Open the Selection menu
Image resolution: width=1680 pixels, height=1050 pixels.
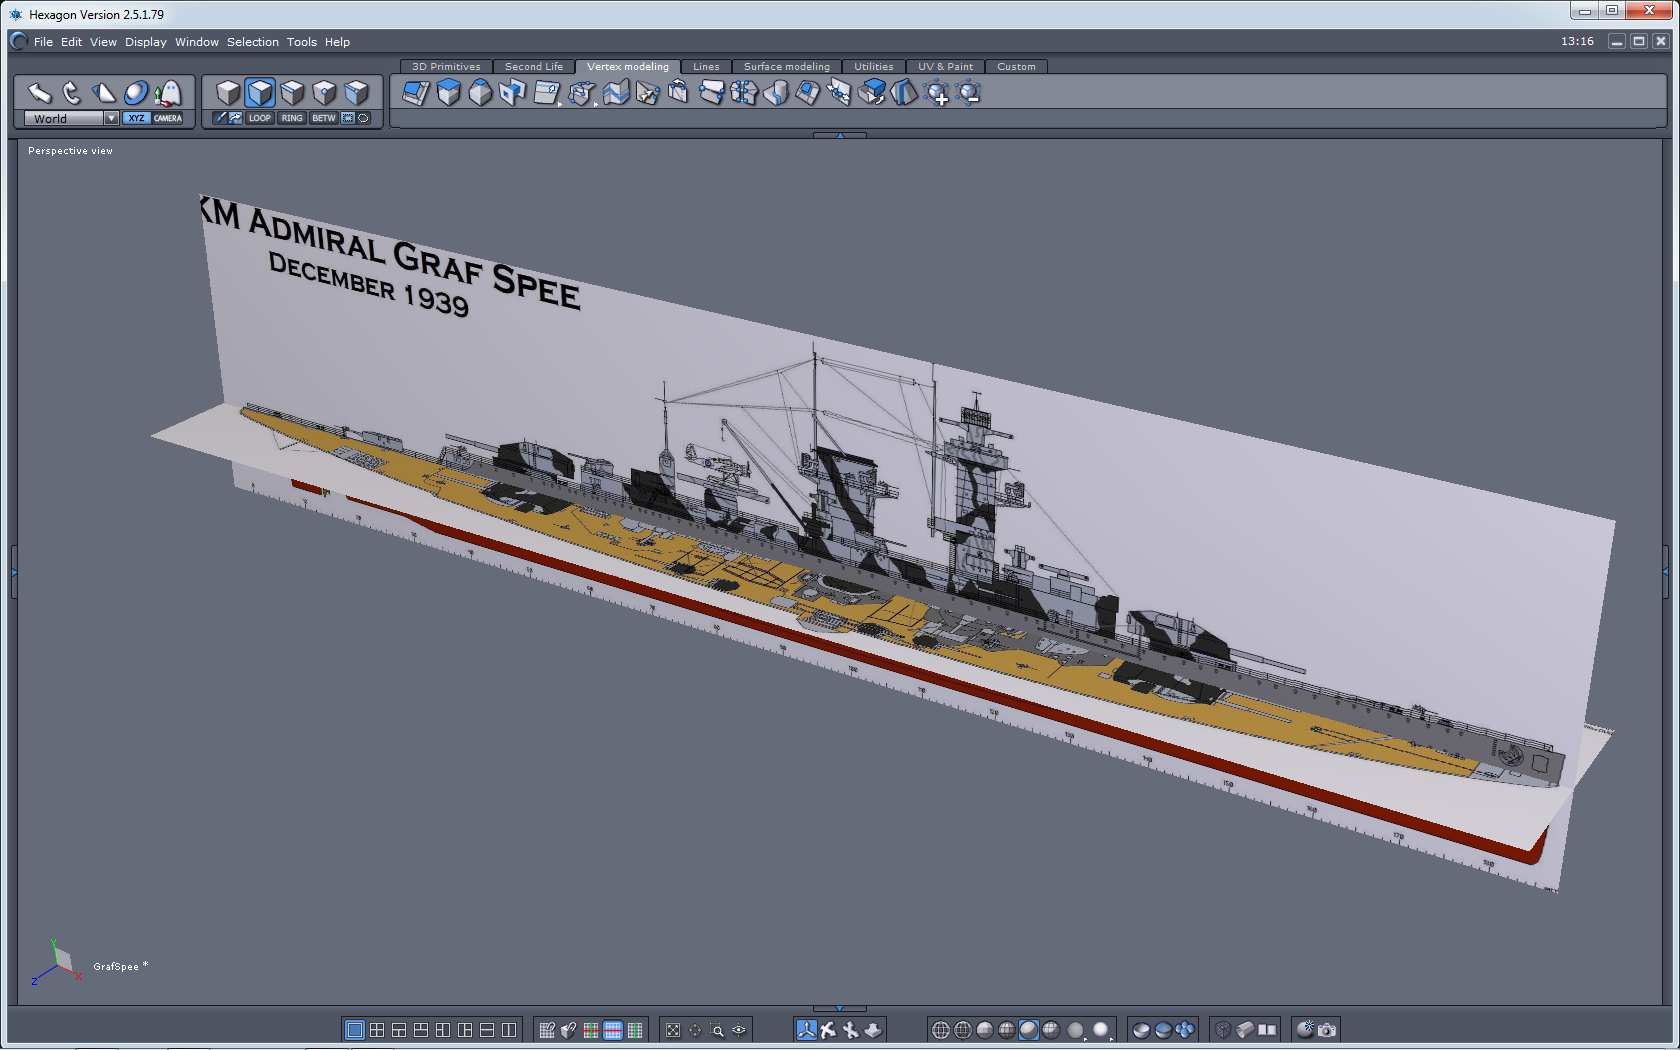pos(252,42)
